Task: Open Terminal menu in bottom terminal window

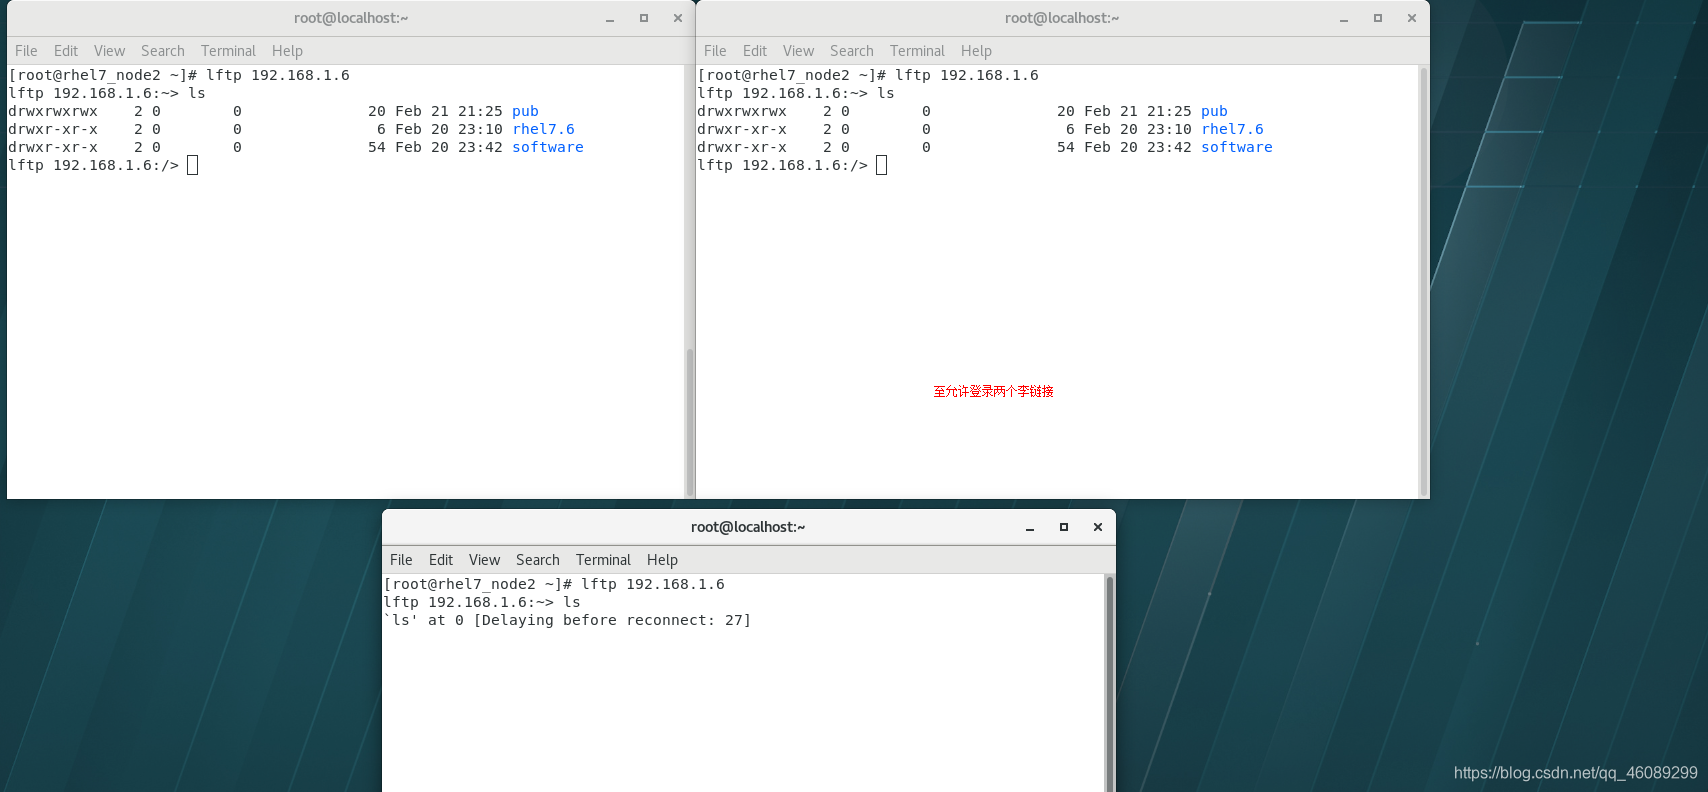Action: click(x=604, y=560)
